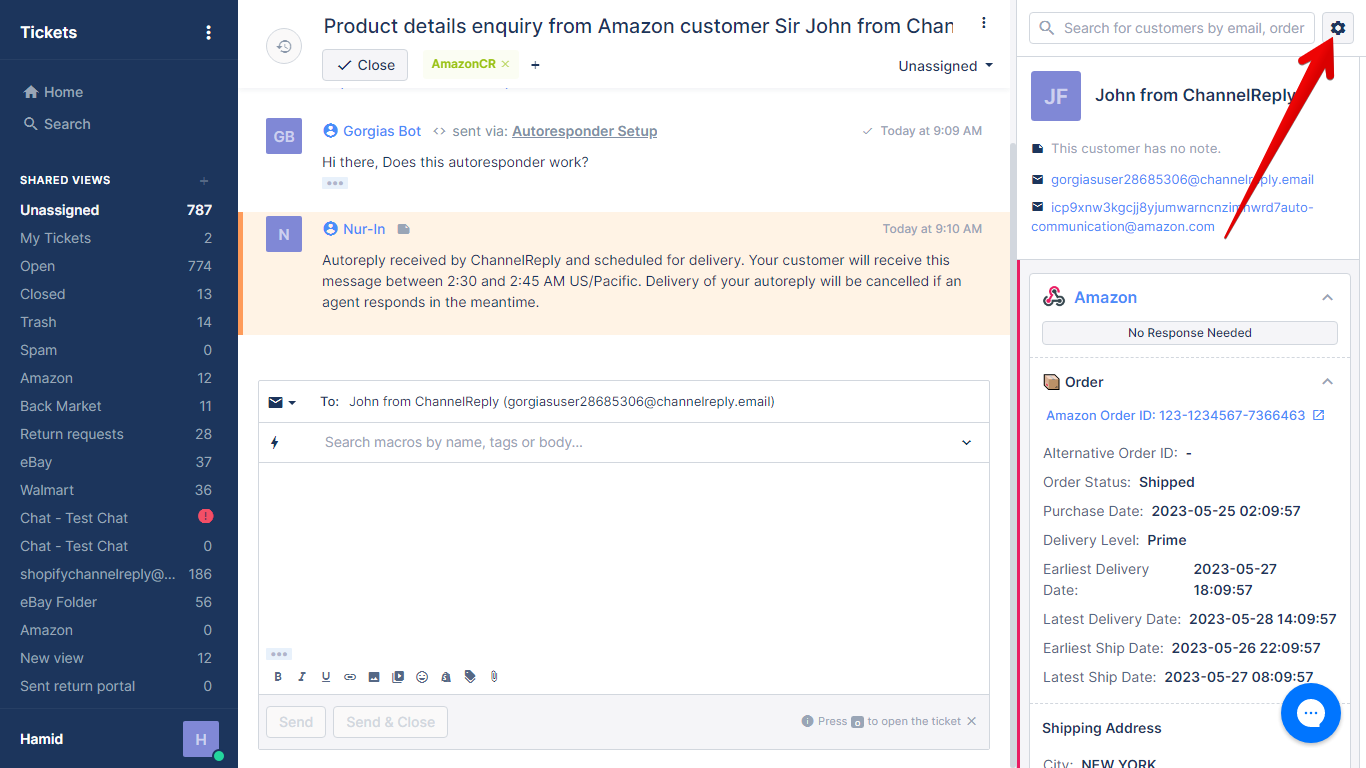Open the email channel selector dropdown

coord(282,402)
